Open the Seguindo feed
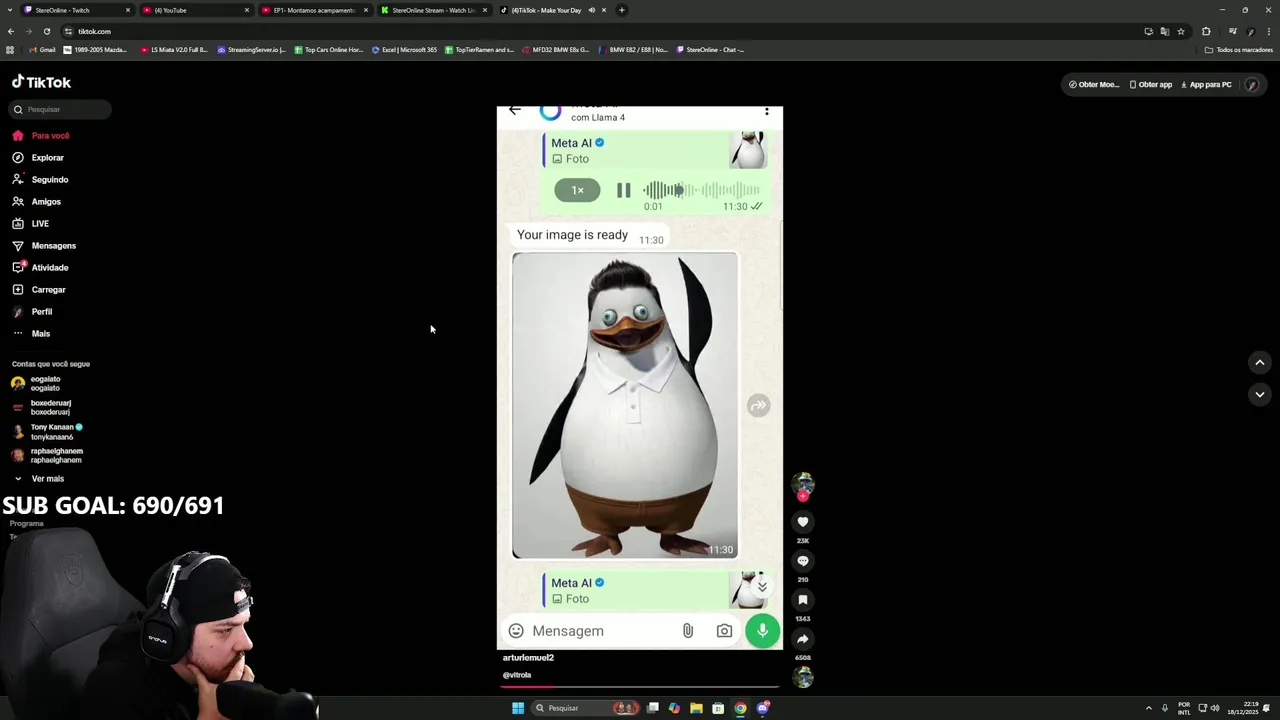The height and width of the screenshot is (720, 1280). click(40, 180)
